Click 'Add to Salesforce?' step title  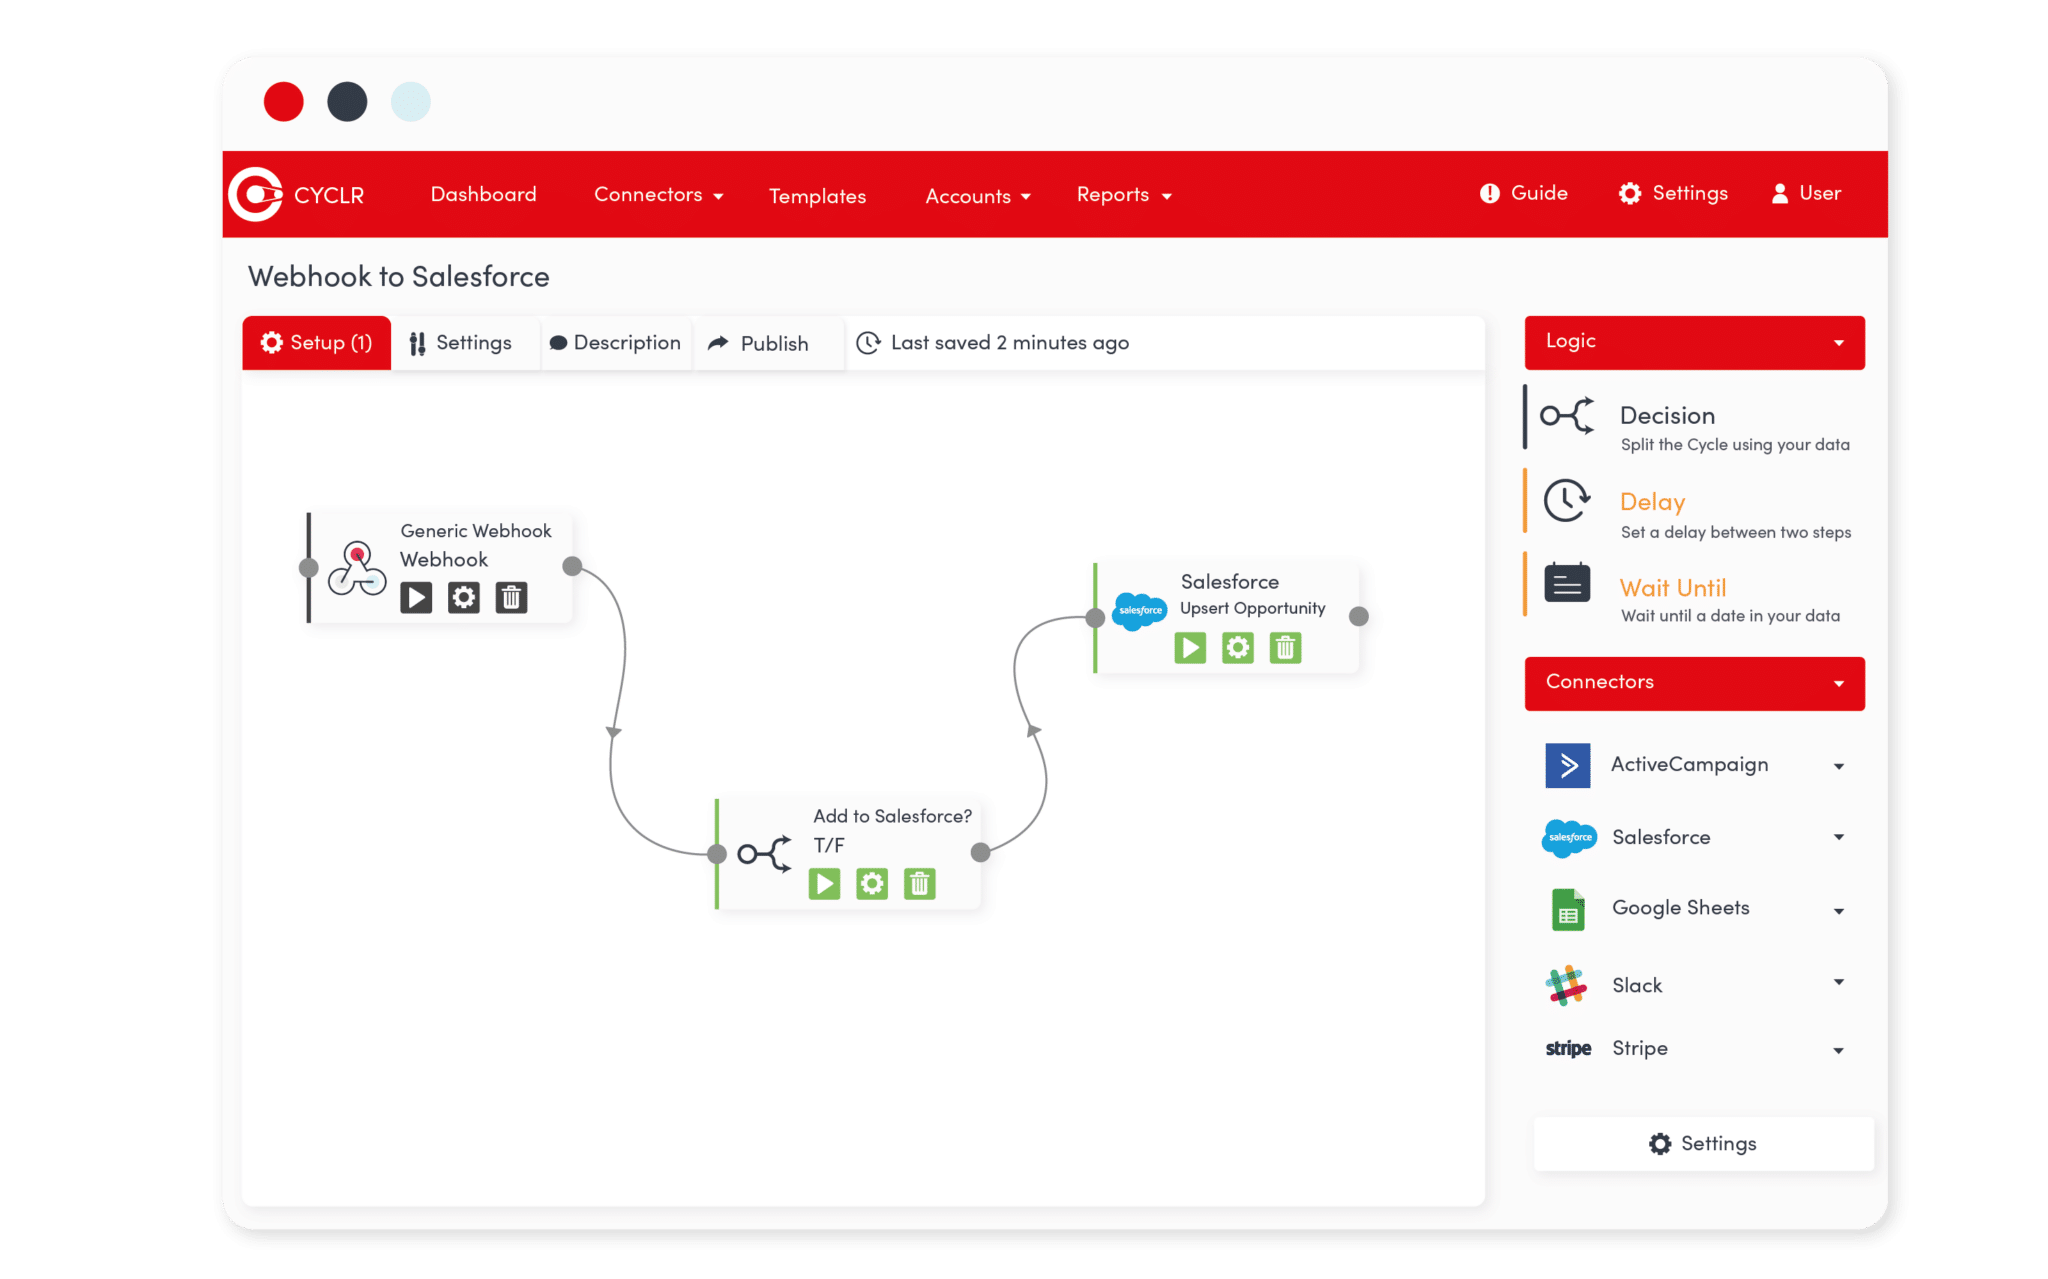[892, 816]
